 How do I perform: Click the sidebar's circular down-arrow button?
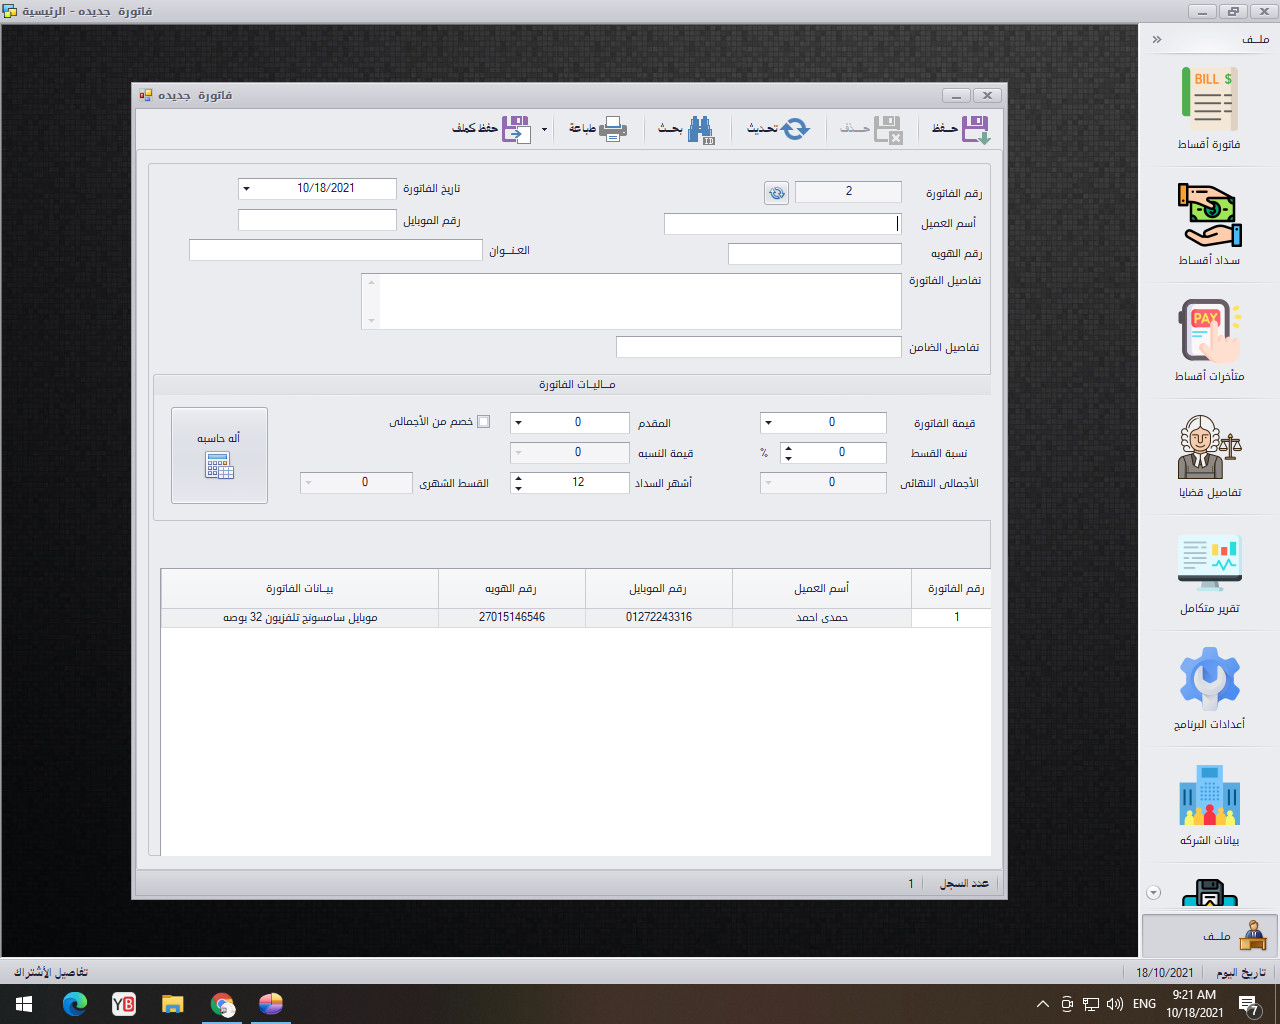tap(1153, 893)
